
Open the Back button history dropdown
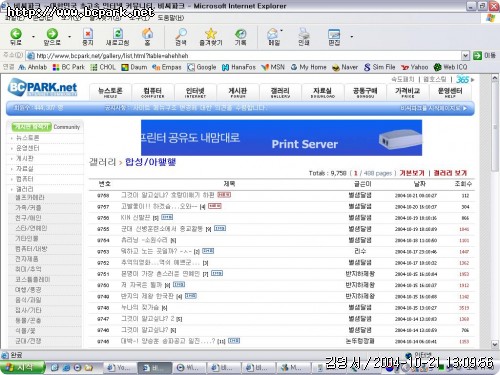[33, 36]
